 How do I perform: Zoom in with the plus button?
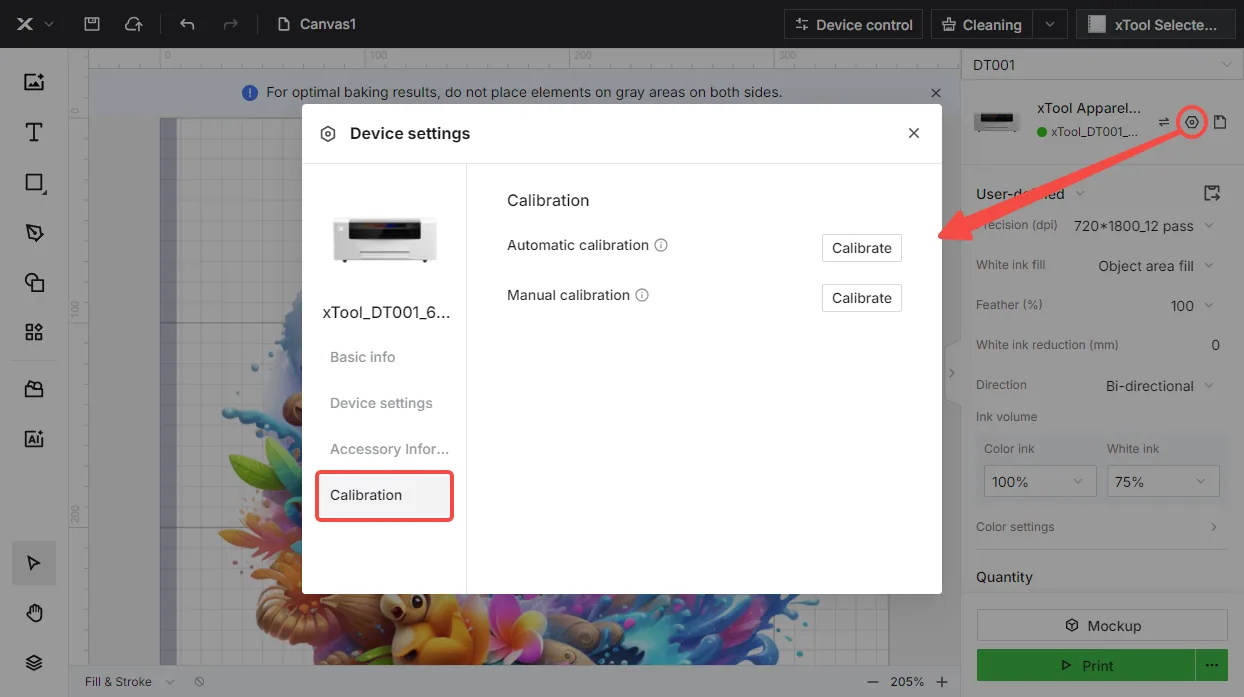(942, 682)
